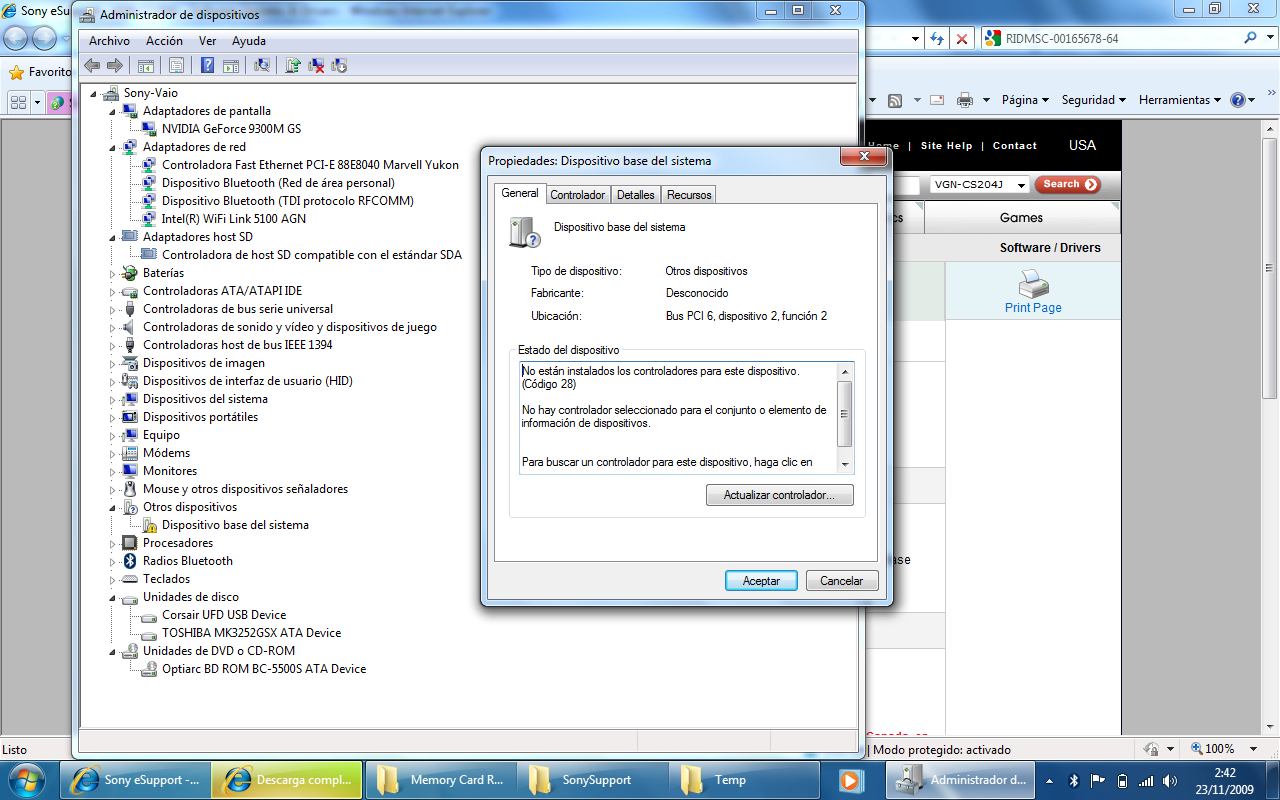1280x800 pixels.
Task: Click the Actualizar controlador button
Action: click(x=780, y=495)
